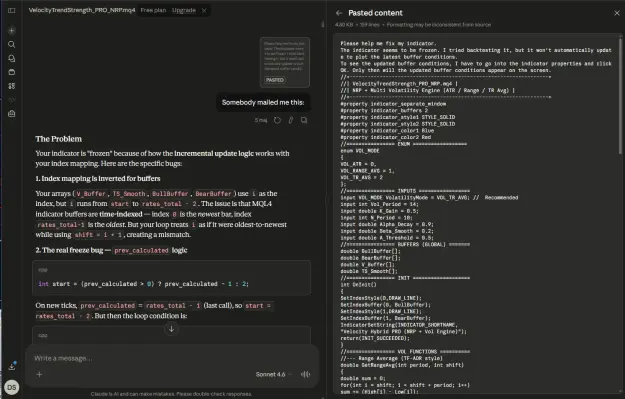Click the prev_calculated inline code in heading 2
625x399 pixels.
pos(141,250)
